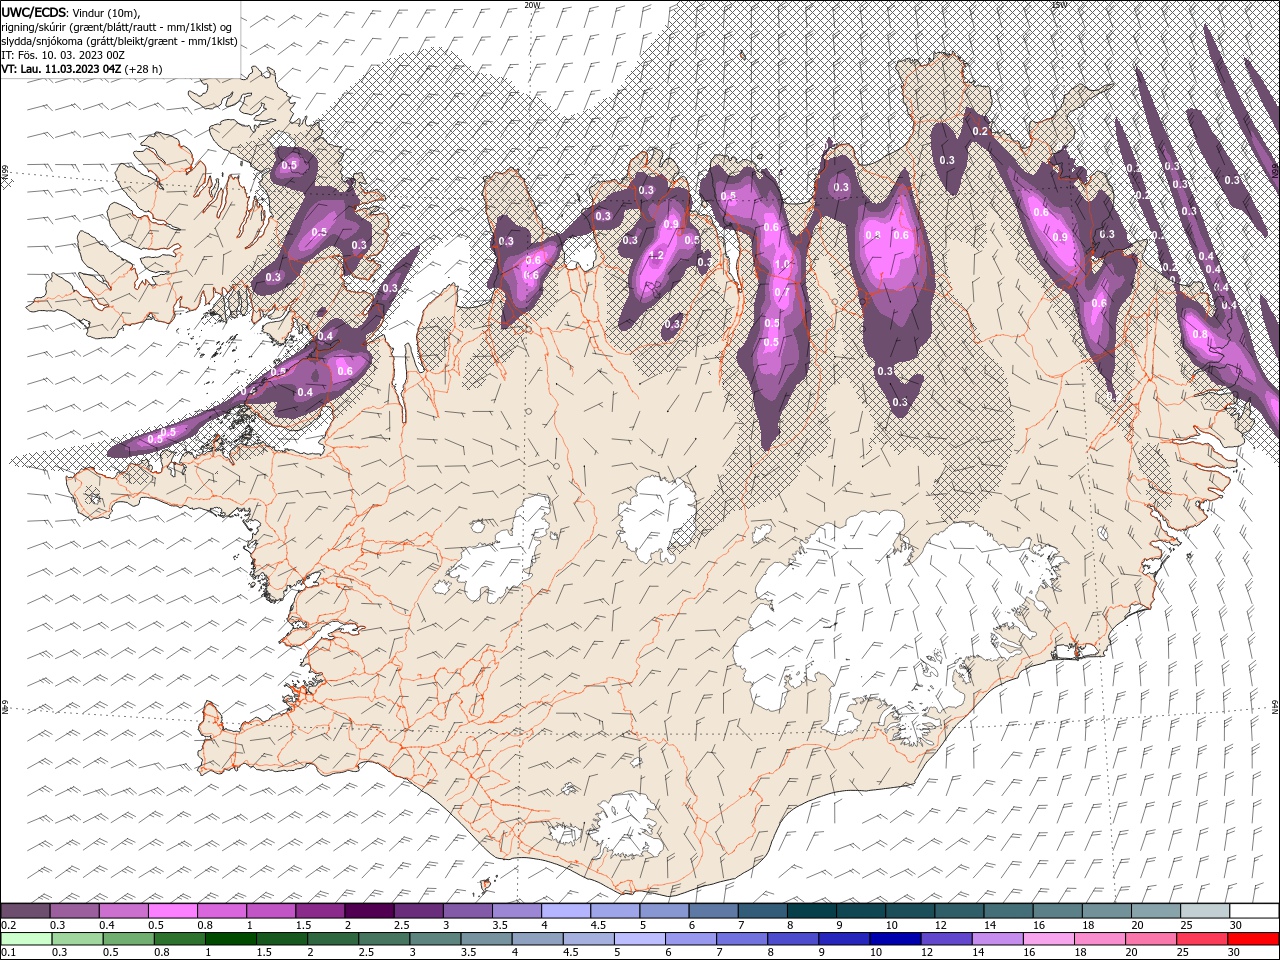Pick the light purple bottom-row swatch at 14
The height and width of the screenshot is (960, 1280).
996,939
